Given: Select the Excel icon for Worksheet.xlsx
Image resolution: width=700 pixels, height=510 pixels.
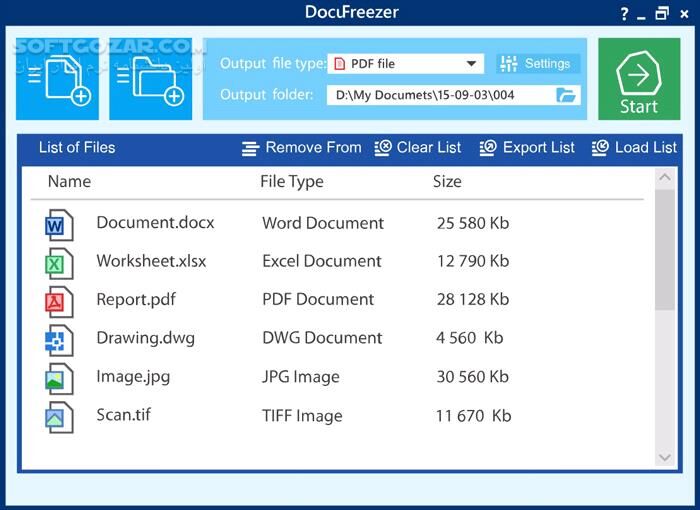Looking at the screenshot, I should tap(59, 263).
